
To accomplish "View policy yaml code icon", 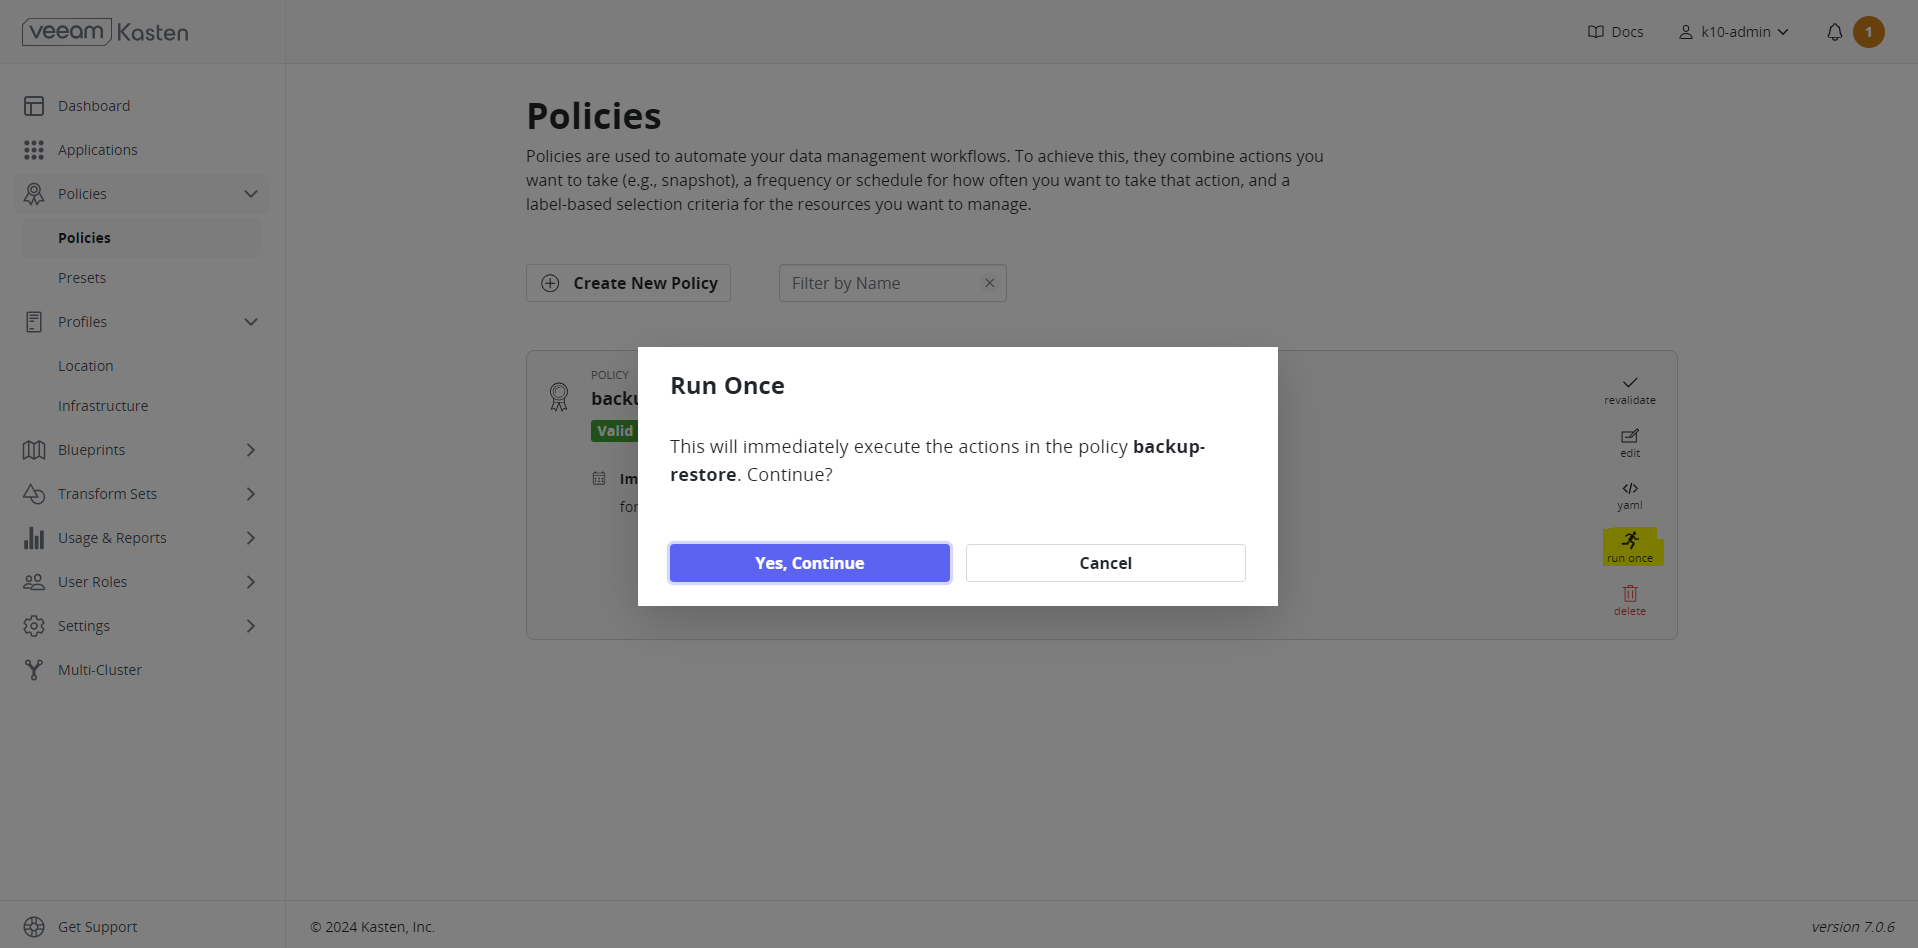I will [x=1630, y=489].
